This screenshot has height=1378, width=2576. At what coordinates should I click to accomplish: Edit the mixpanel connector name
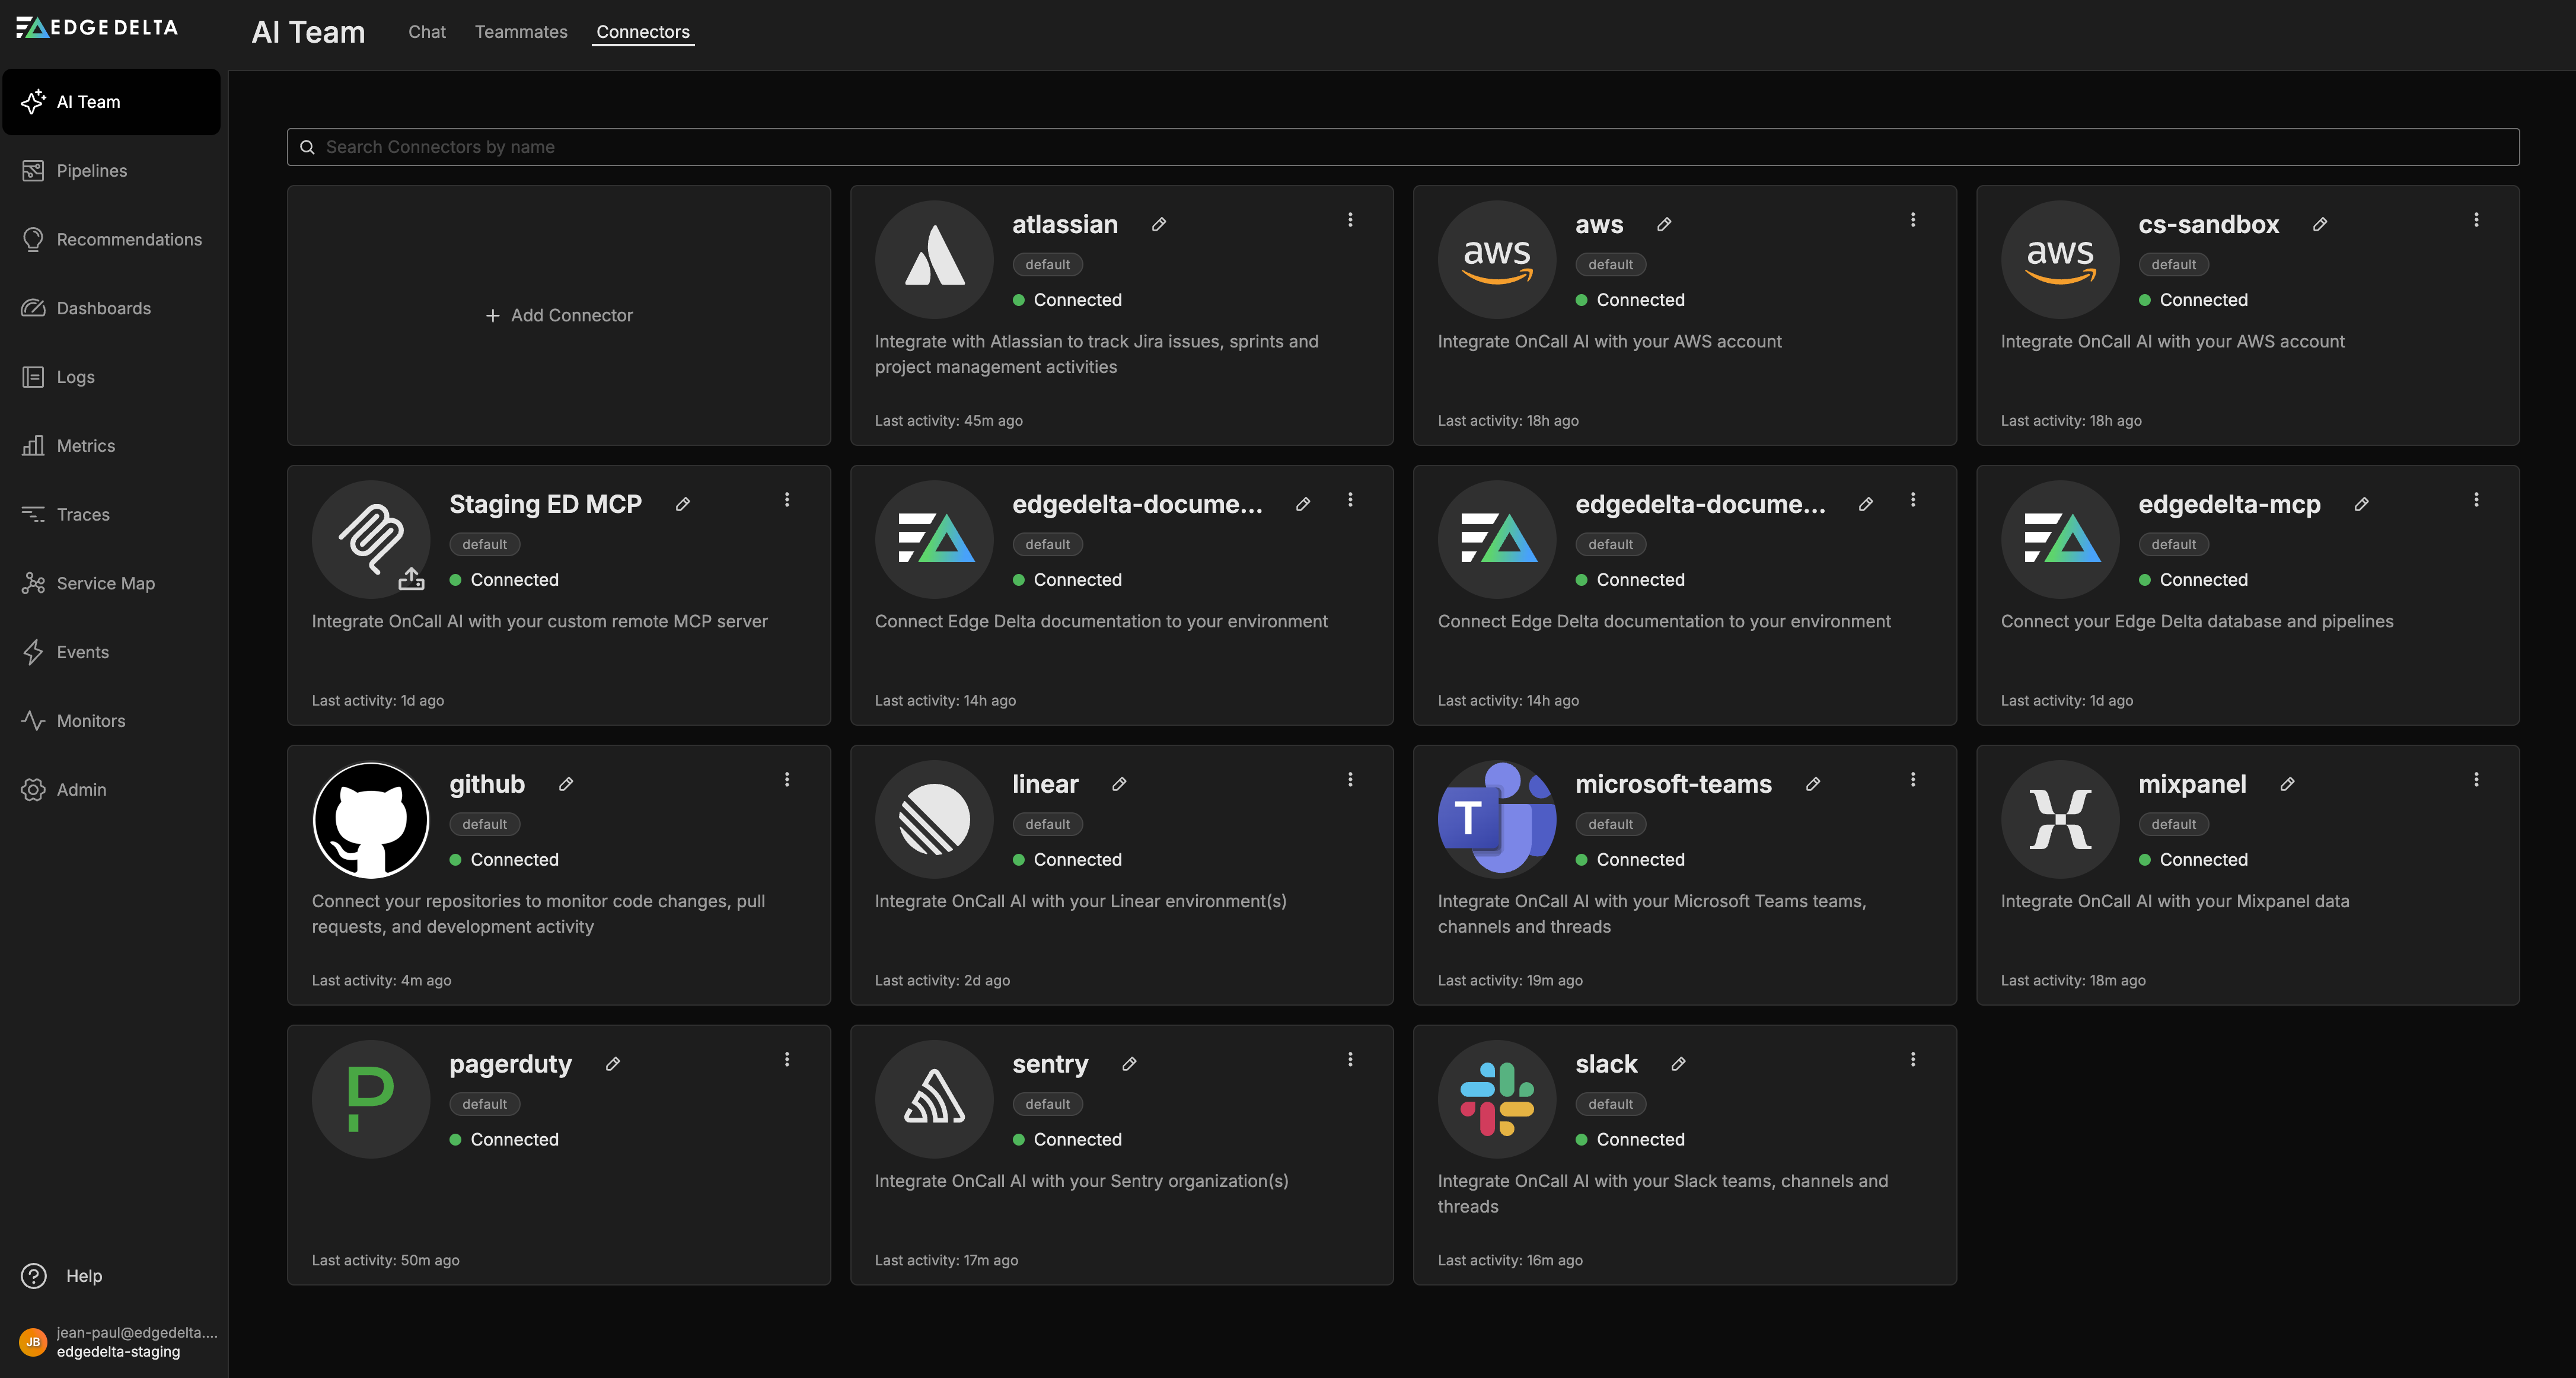pyautogui.click(x=2287, y=784)
